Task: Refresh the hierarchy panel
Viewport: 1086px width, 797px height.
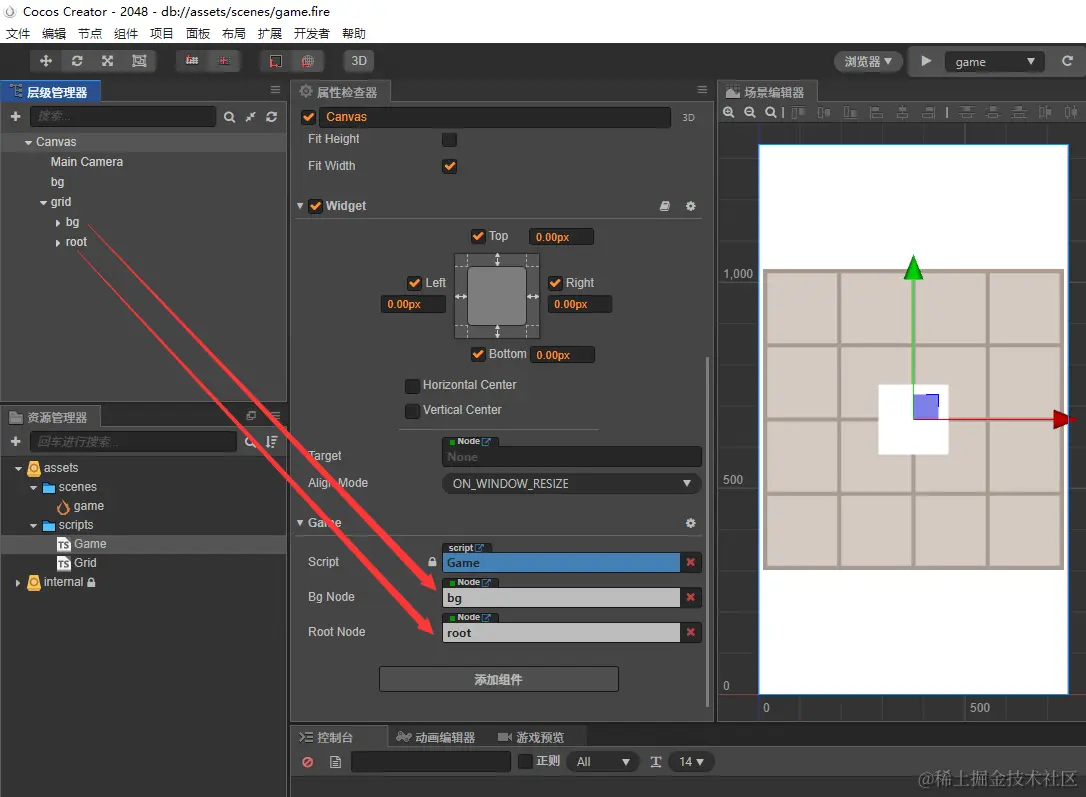Action: click(x=272, y=117)
